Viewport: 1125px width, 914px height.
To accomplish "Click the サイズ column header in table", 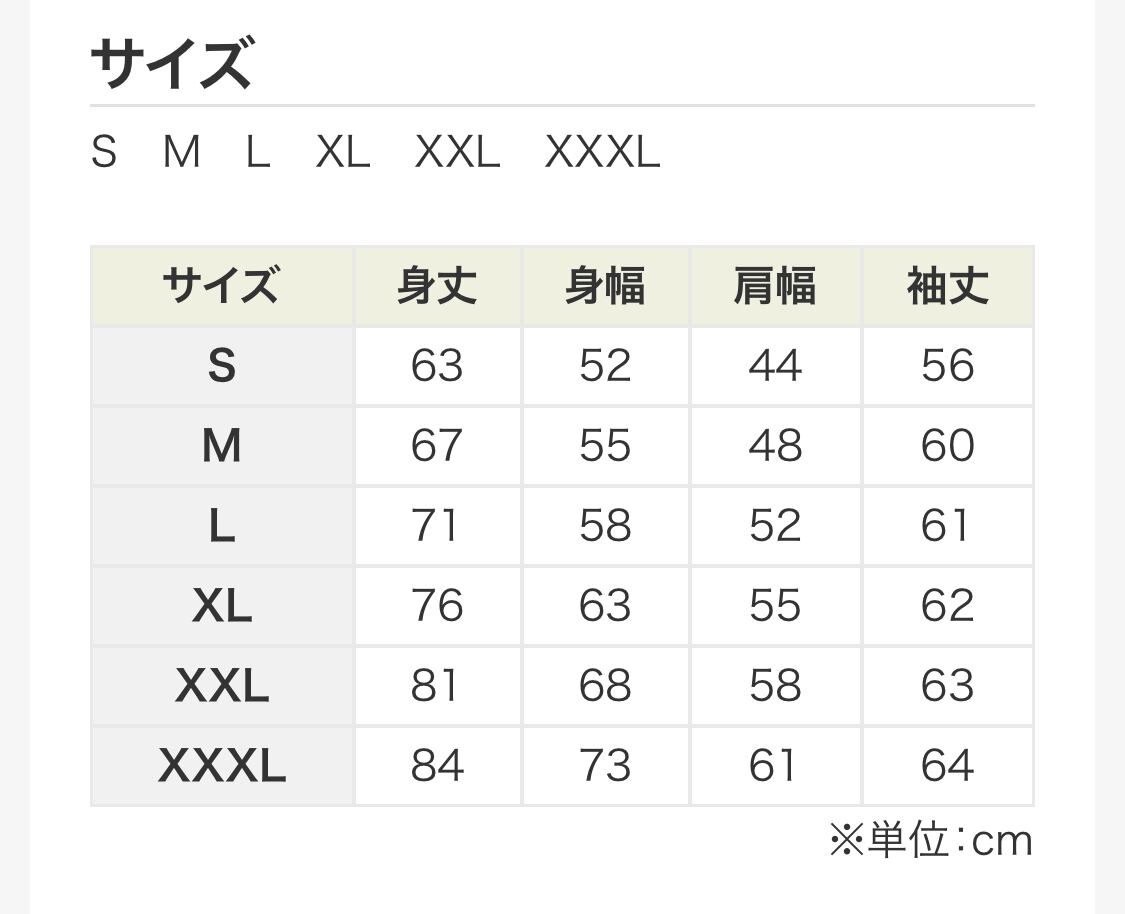I will (221, 287).
